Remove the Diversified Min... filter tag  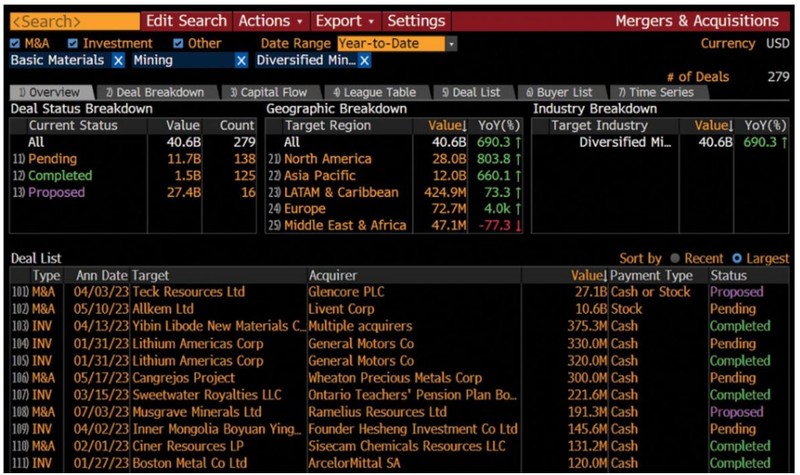[364, 61]
